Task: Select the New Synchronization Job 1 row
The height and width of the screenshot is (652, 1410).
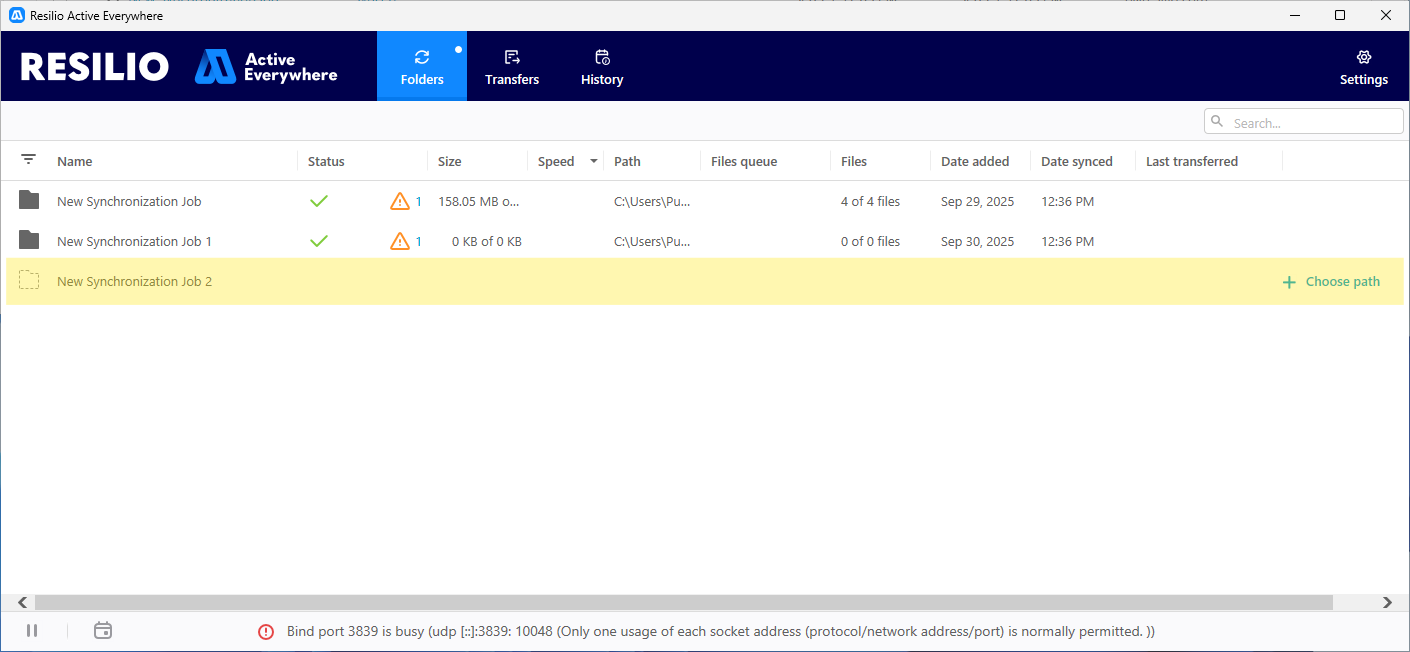Action: coord(135,242)
